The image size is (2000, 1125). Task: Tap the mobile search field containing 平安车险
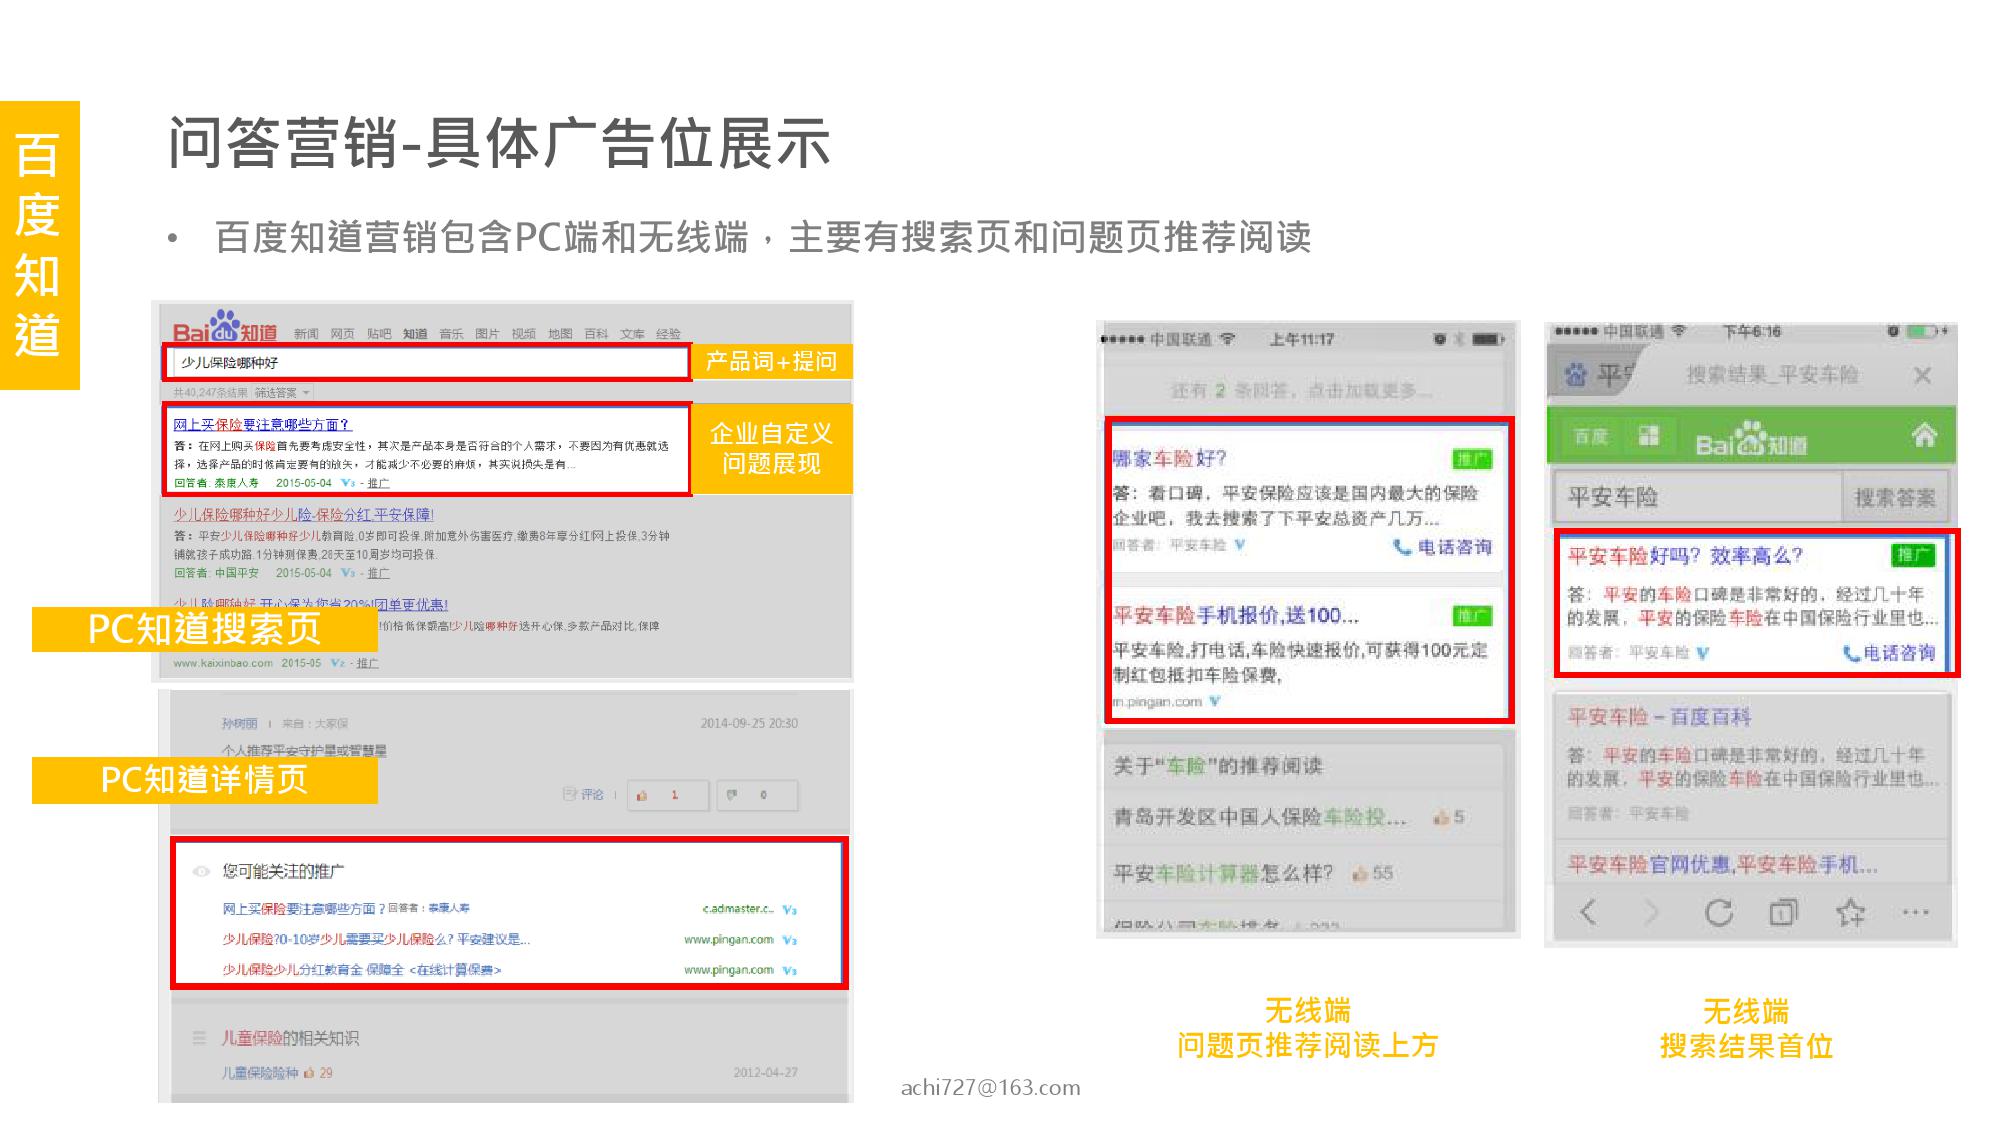click(x=1698, y=497)
